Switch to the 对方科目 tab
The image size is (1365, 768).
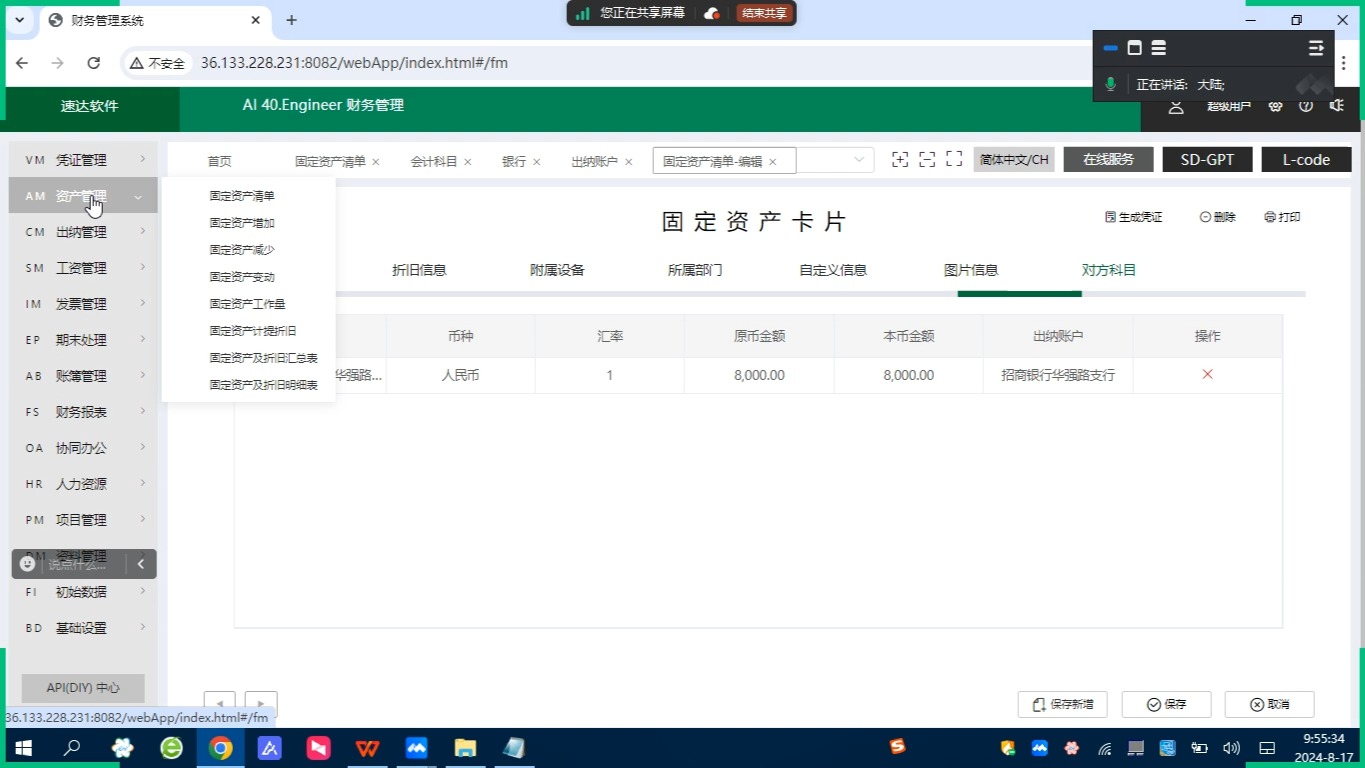coord(1108,269)
